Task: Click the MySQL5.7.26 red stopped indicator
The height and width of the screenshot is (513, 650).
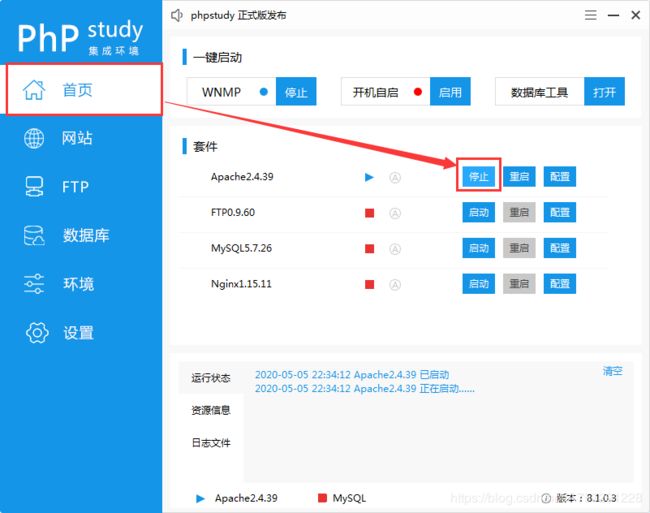Action: (x=369, y=249)
